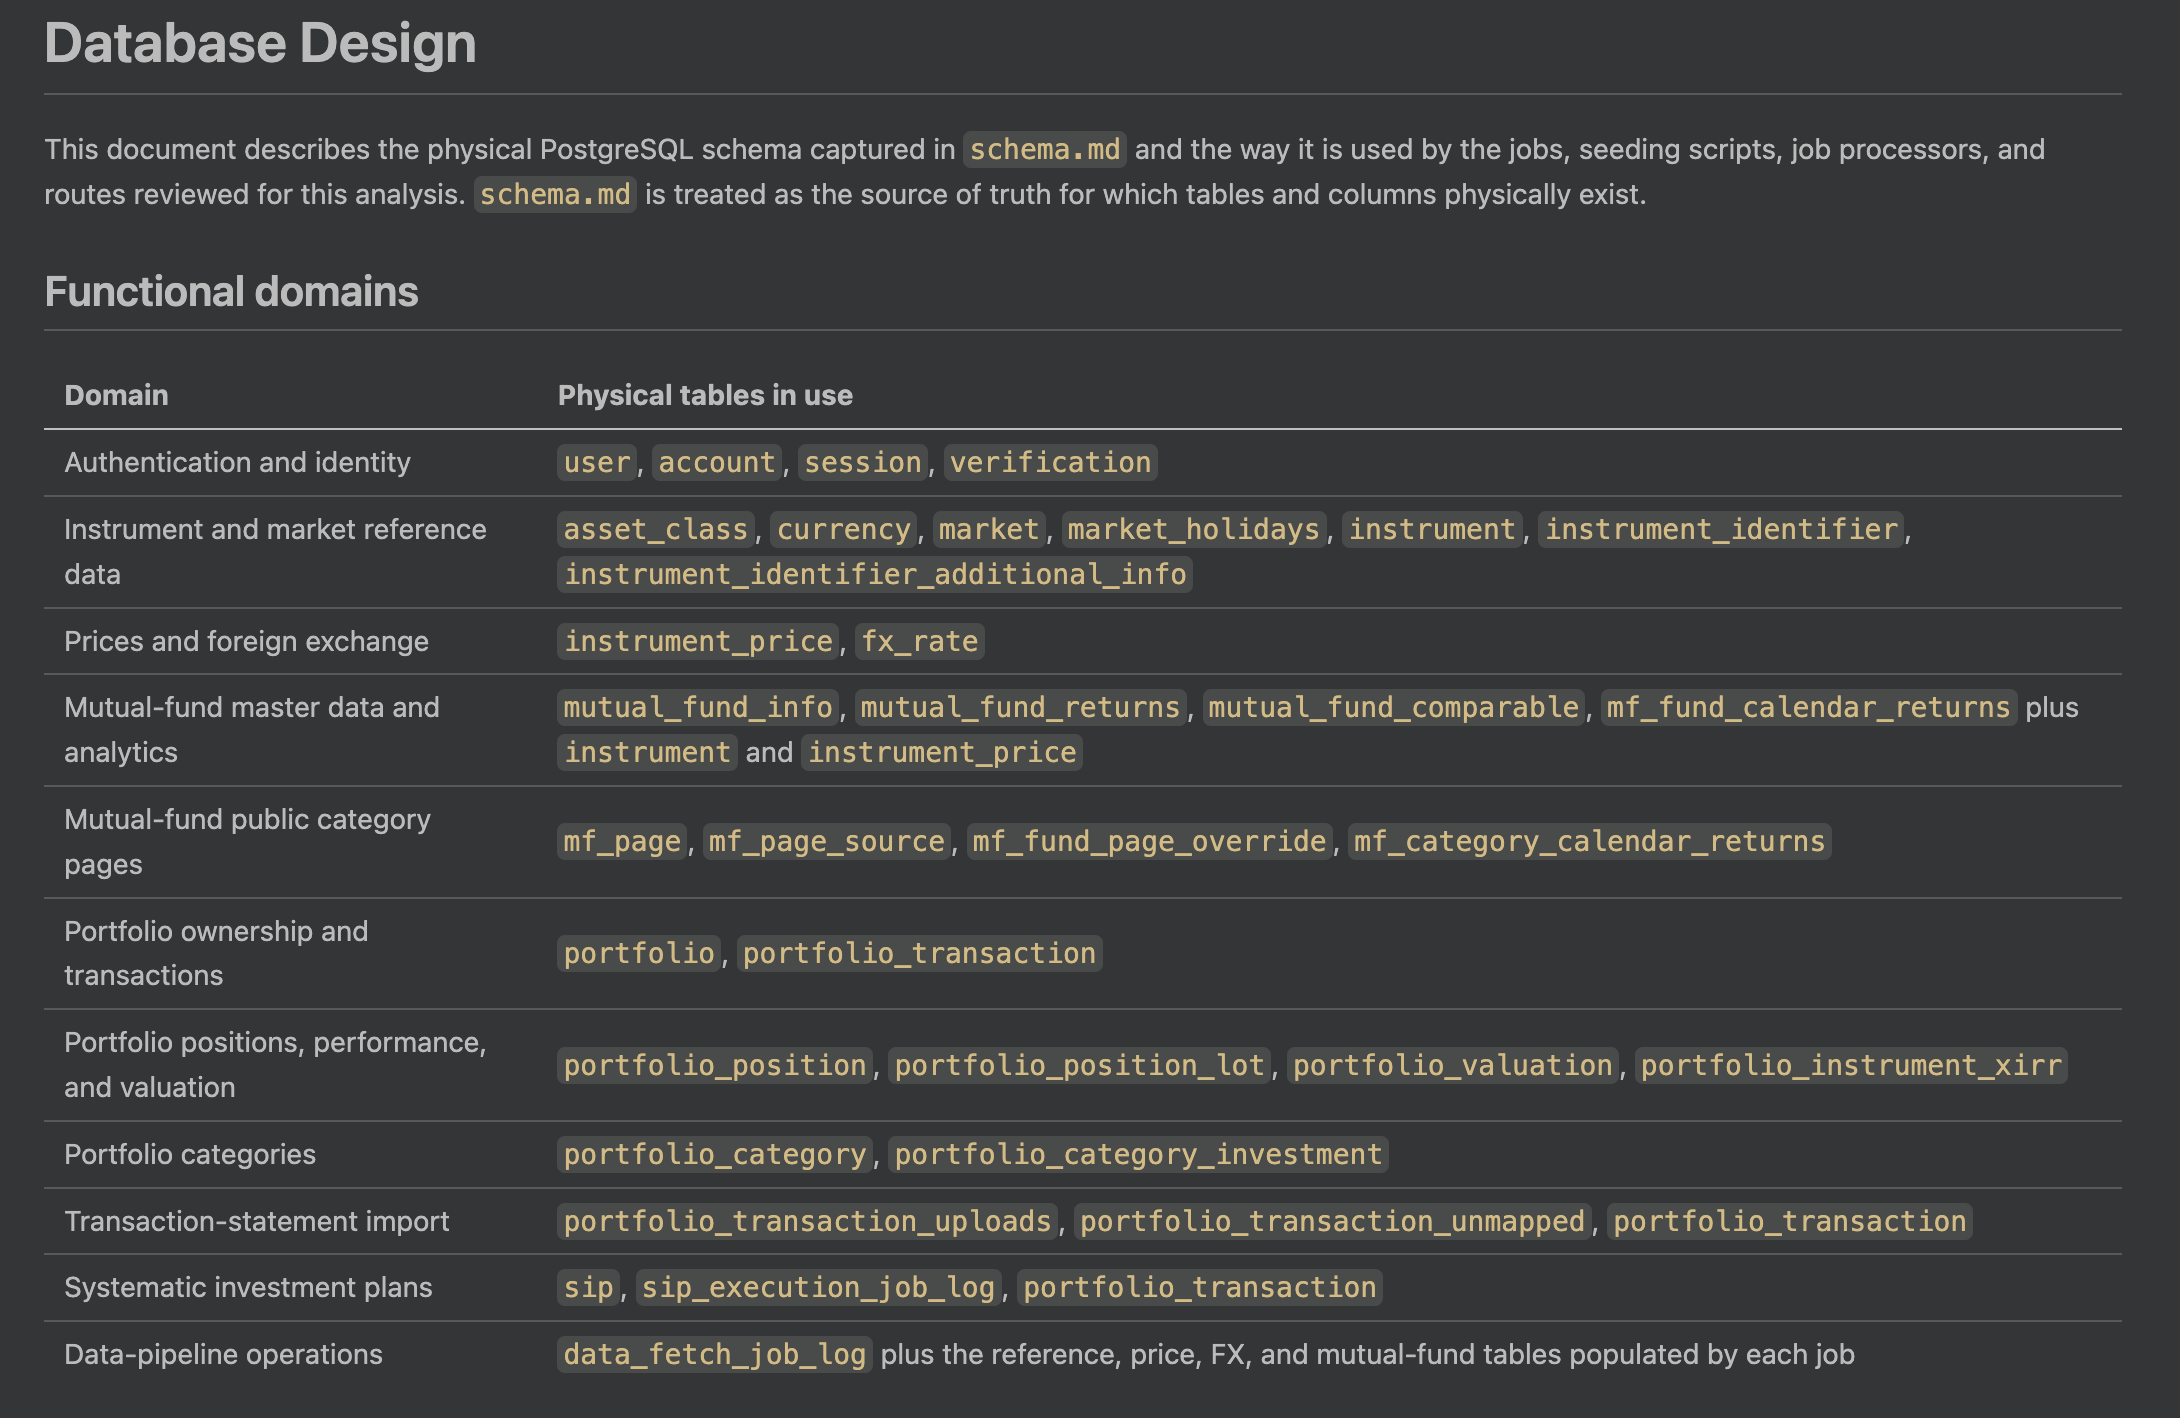This screenshot has width=2180, height=1418.
Task: Click the 'mutual_fund_comparable' code tag
Action: [1394, 707]
